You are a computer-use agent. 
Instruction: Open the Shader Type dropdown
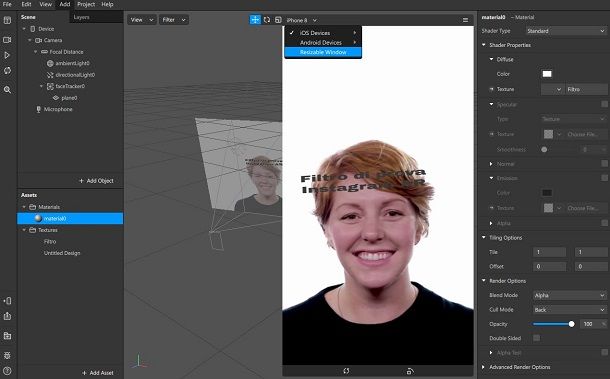[x=566, y=31]
